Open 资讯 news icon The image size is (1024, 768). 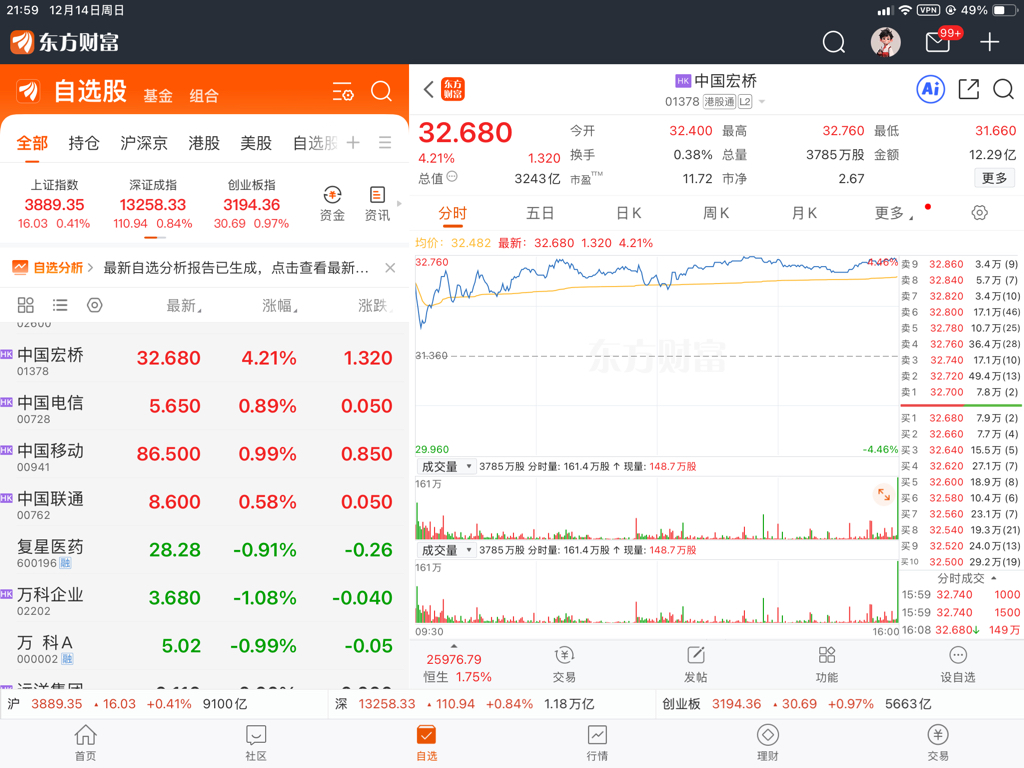coord(377,203)
